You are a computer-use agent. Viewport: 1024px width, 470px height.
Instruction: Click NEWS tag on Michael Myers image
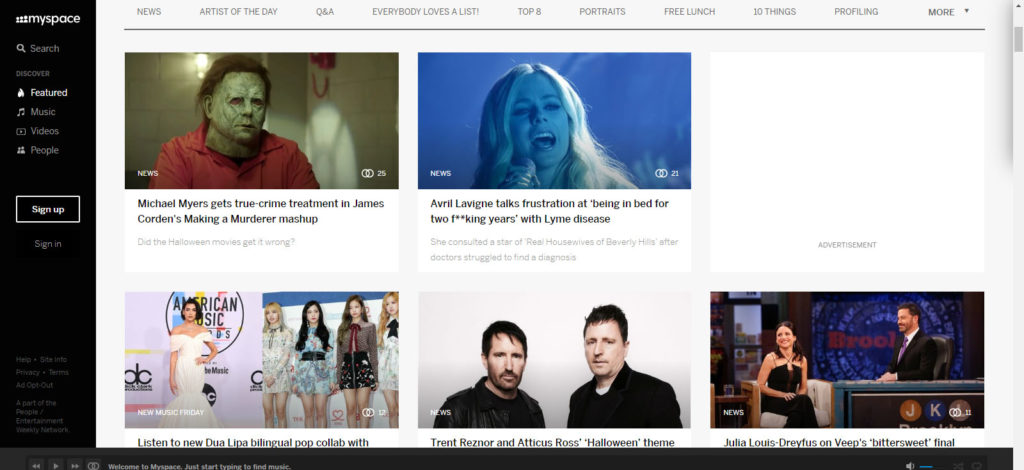point(148,174)
